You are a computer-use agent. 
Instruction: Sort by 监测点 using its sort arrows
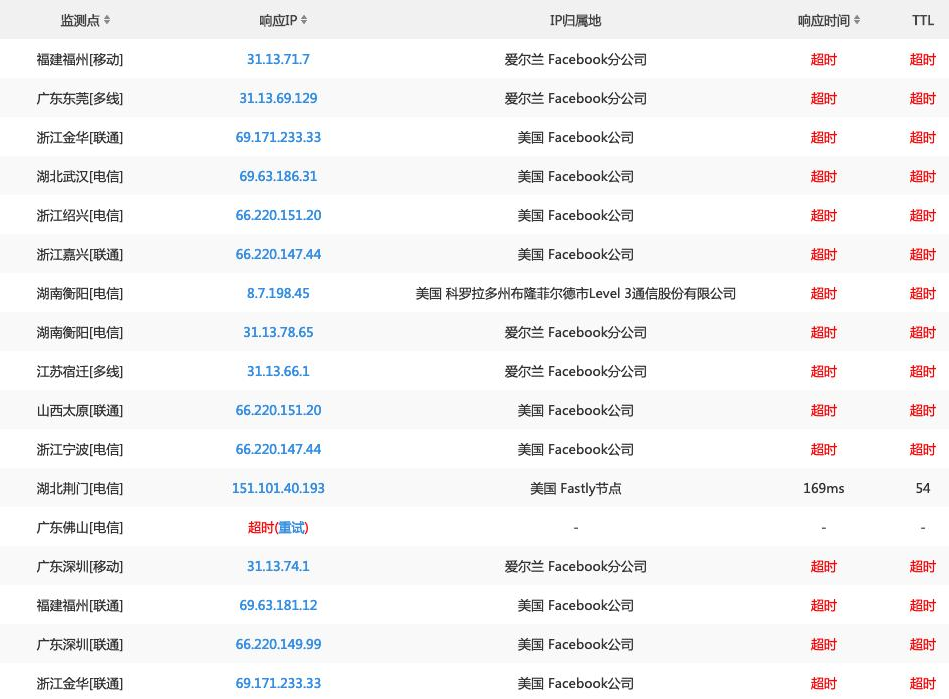107,20
